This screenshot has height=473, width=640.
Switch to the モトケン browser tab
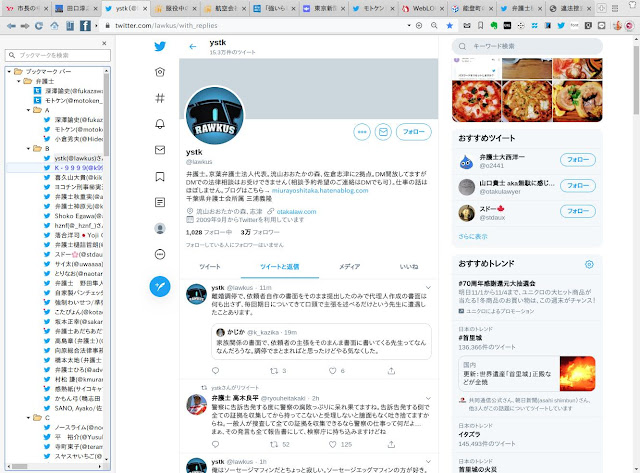point(373,9)
